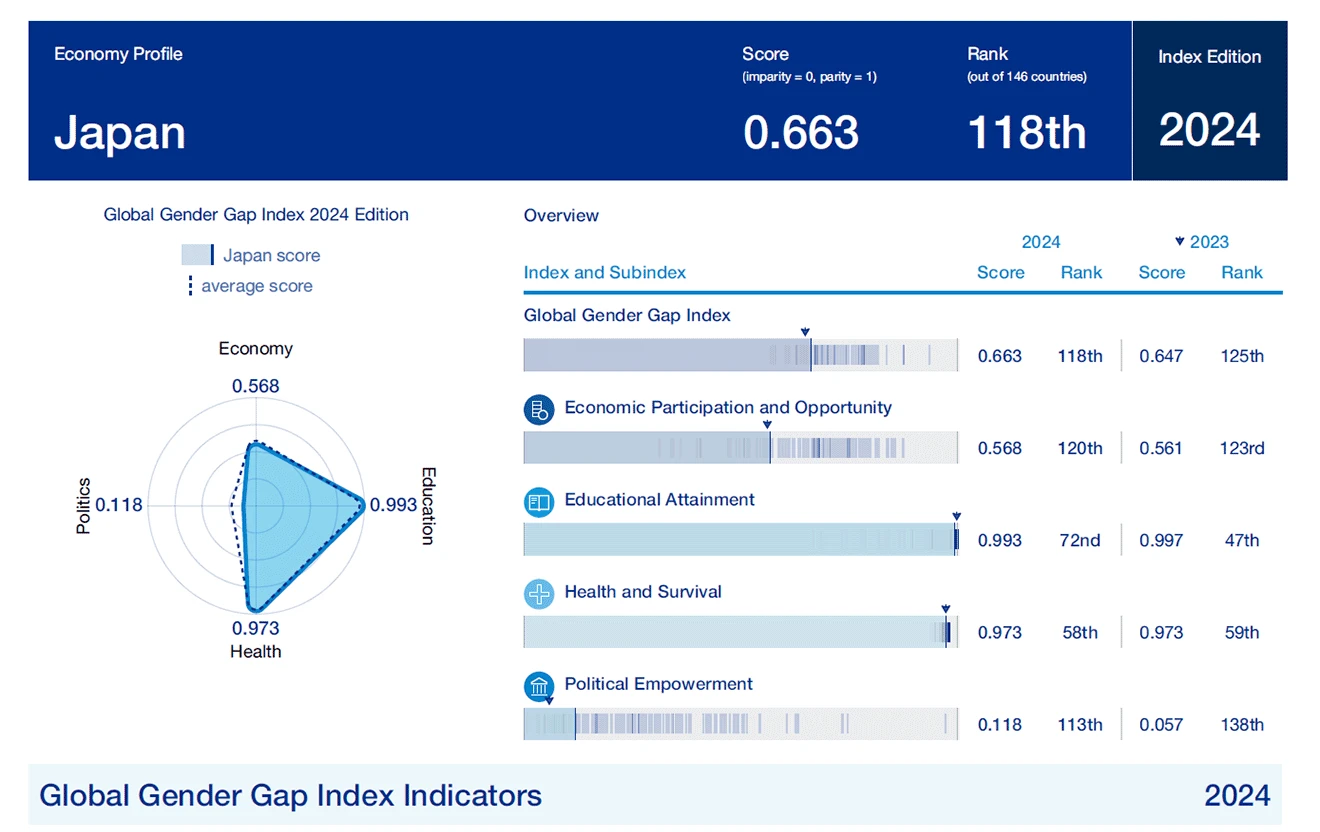Open the Educational Attainment subindex label
The width and height of the screenshot is (1320, 832).
[659, 500]
